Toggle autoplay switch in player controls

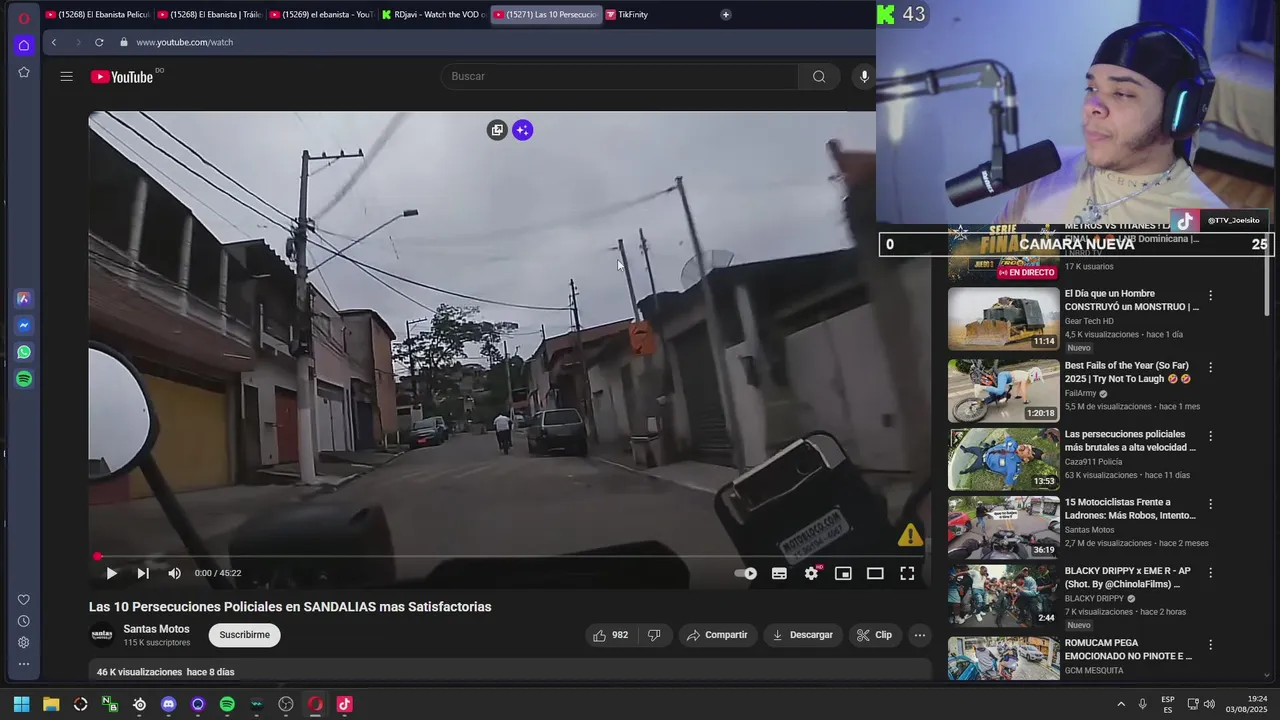pyautogui.click(x=746, y=573)
